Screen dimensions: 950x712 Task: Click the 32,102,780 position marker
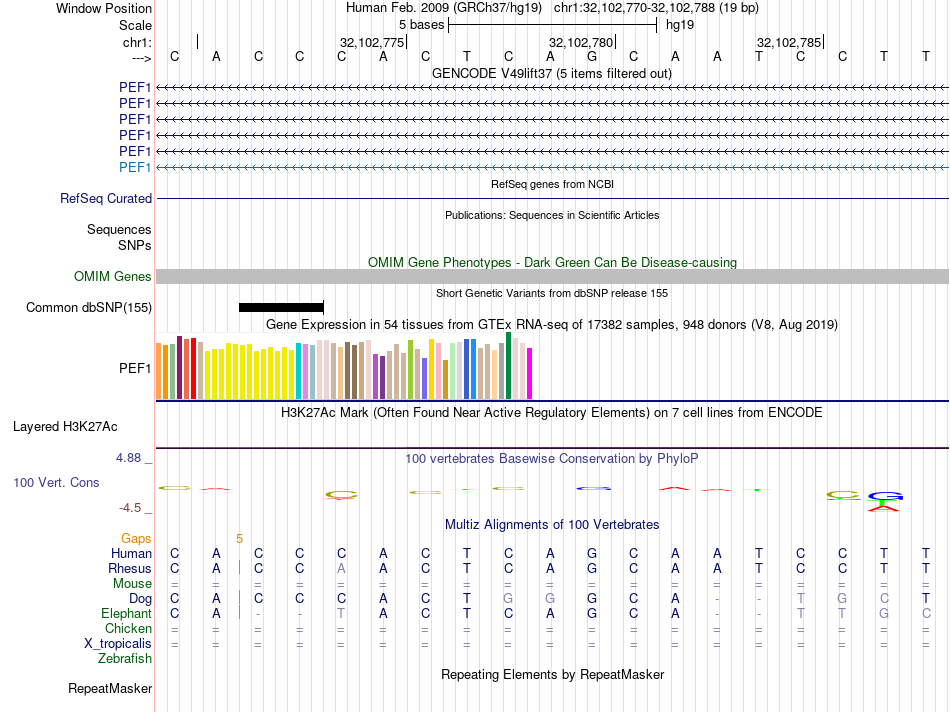pyautogui.click(x=581, y=42)
